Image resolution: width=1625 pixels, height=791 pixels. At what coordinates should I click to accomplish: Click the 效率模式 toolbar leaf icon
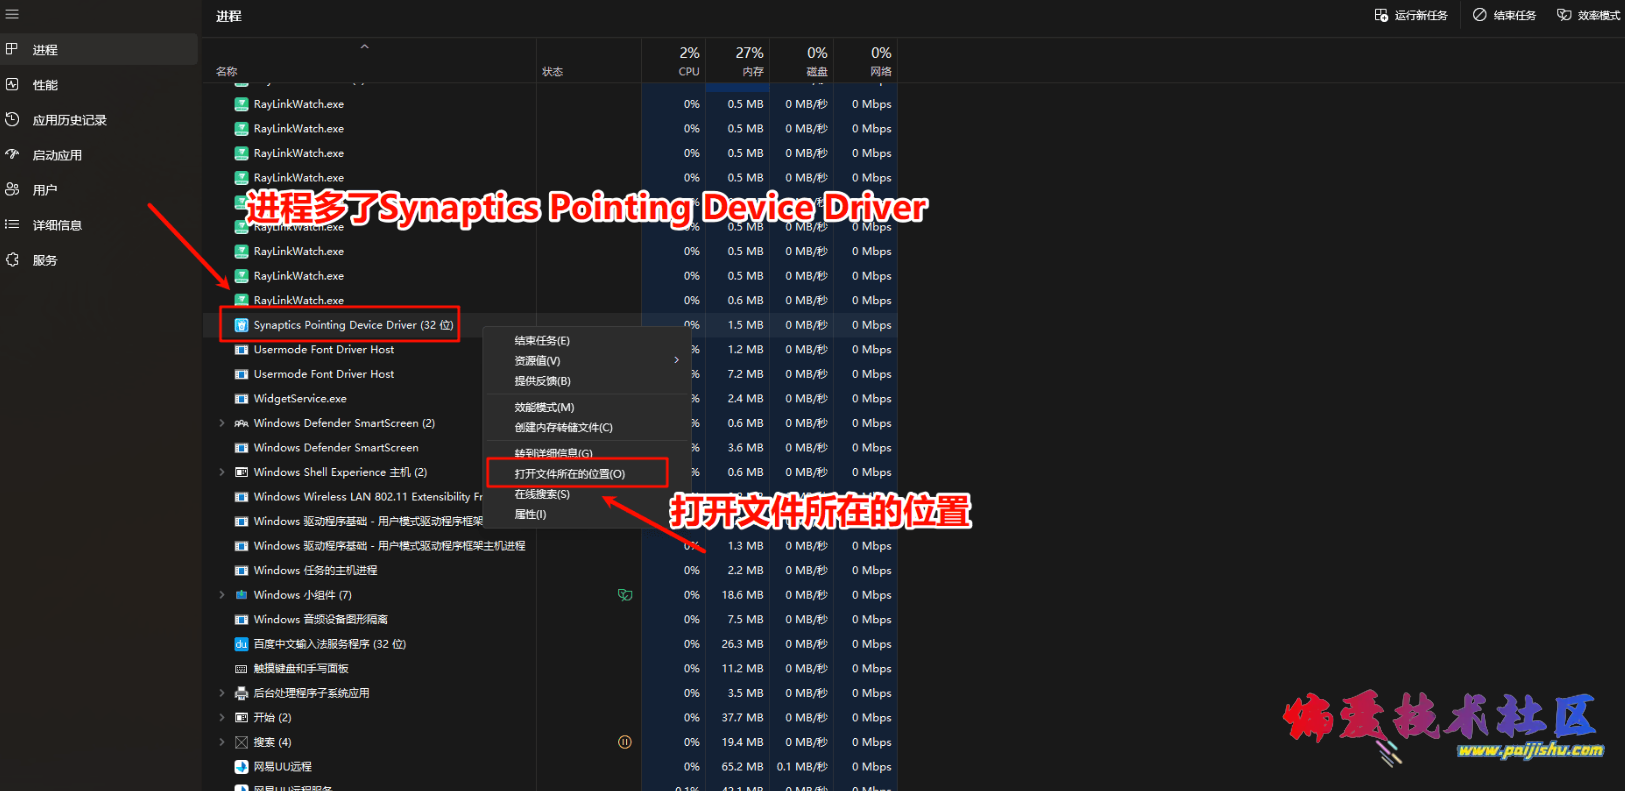pos(1564,15)
